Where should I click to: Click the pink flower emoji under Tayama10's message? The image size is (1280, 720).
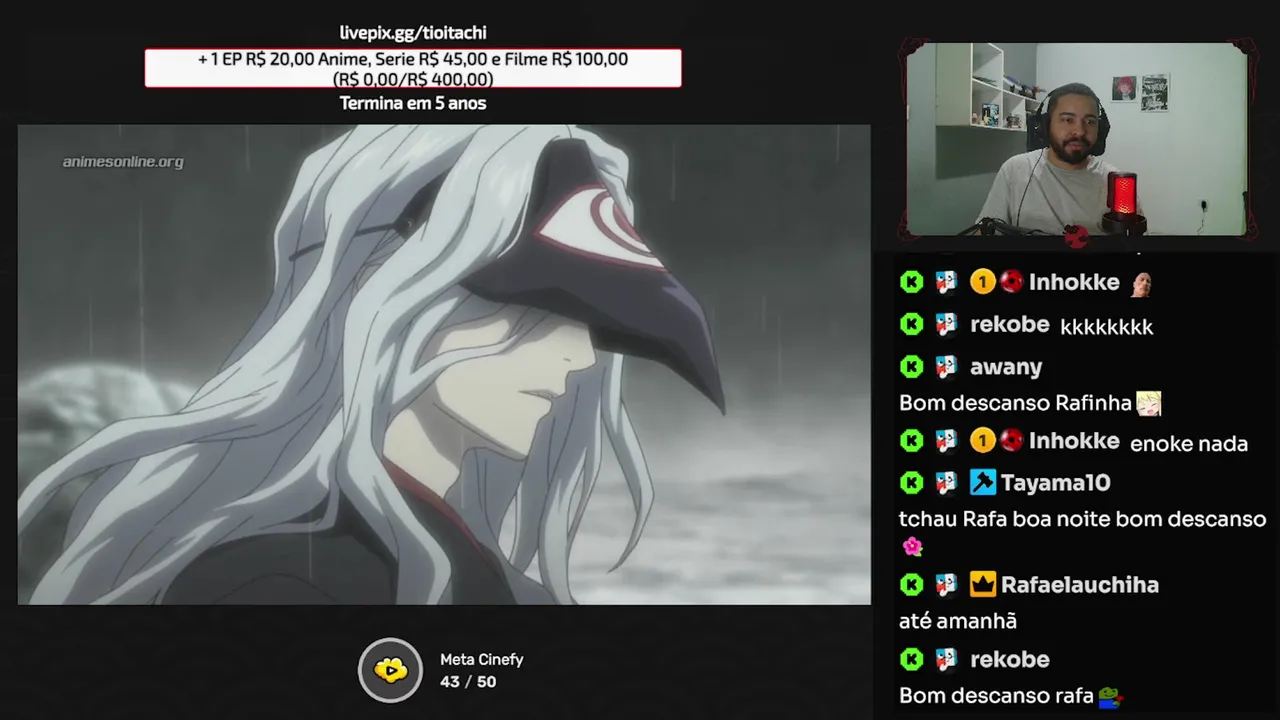click(911, 547)
